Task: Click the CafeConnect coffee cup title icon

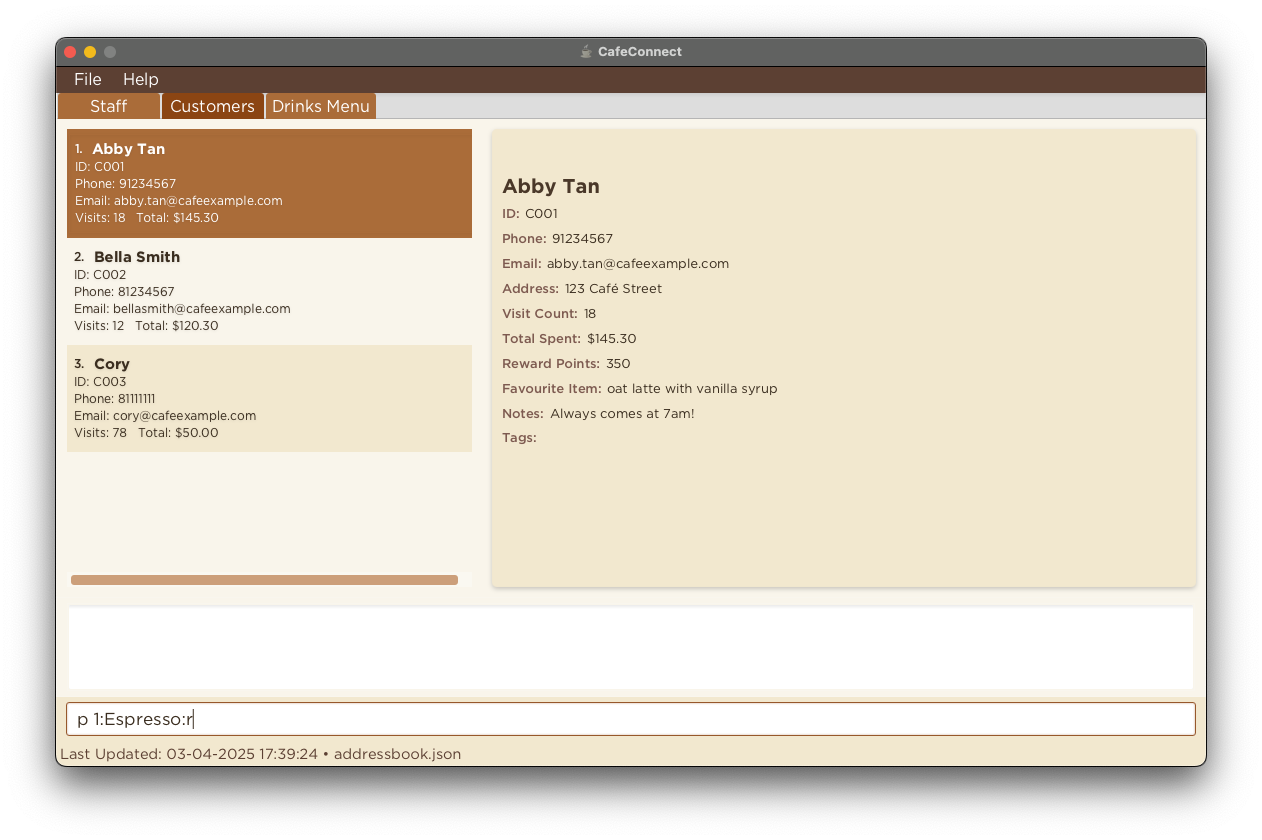Action: tap(587, 52)
